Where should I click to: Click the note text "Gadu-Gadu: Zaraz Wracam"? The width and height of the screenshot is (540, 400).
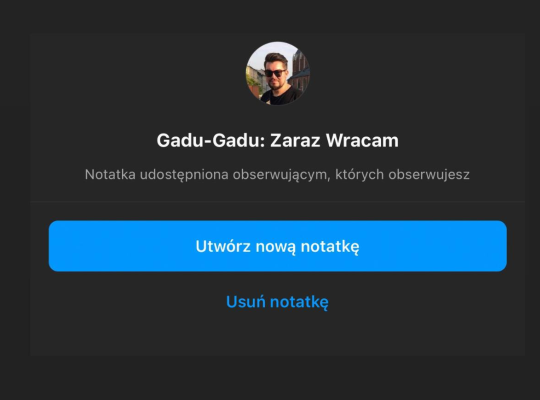278,141
